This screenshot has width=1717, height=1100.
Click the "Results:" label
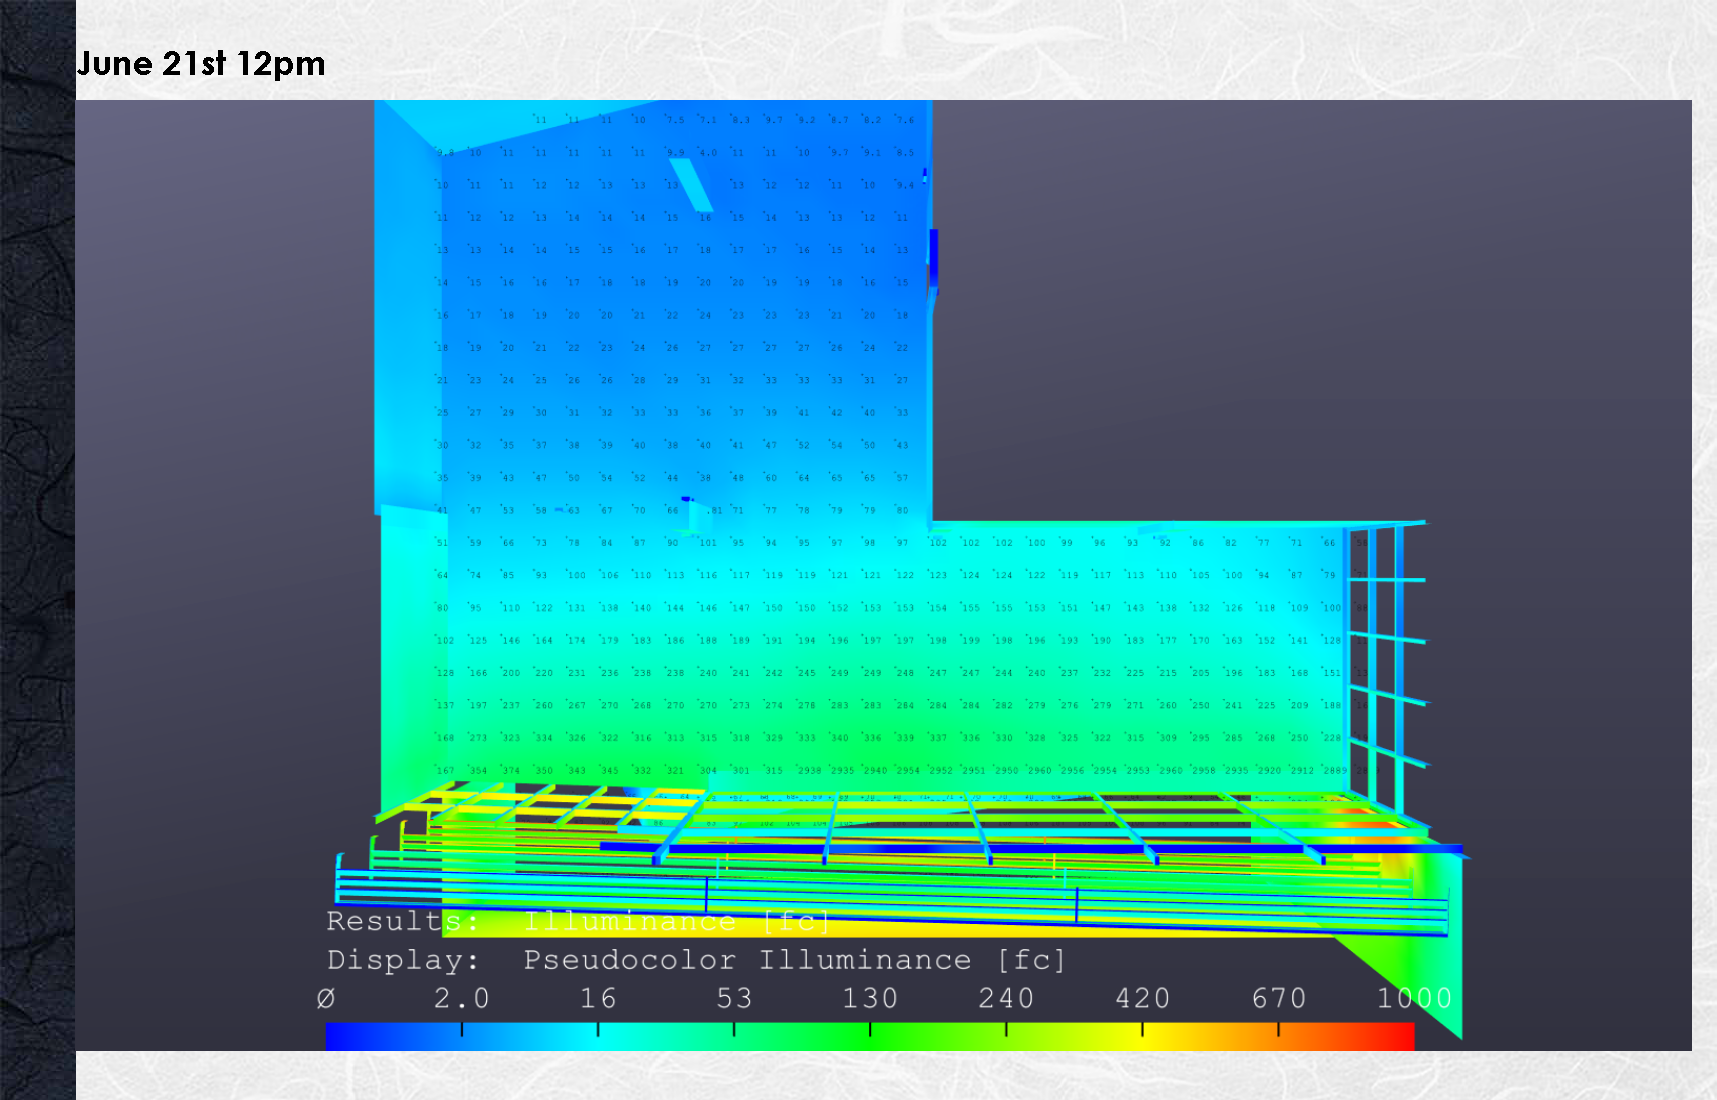402,921
